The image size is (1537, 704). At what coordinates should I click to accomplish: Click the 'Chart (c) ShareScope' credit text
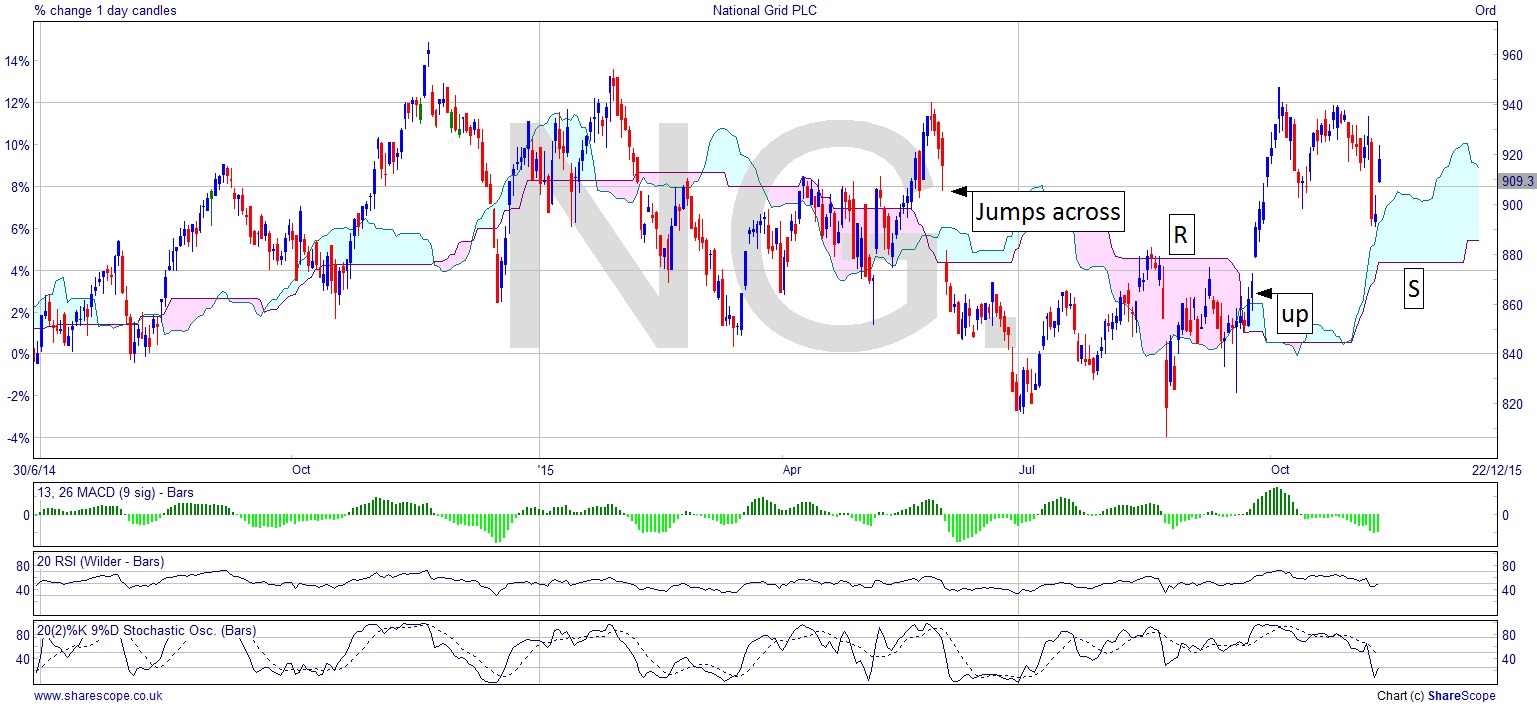[x=1435, y=696]
